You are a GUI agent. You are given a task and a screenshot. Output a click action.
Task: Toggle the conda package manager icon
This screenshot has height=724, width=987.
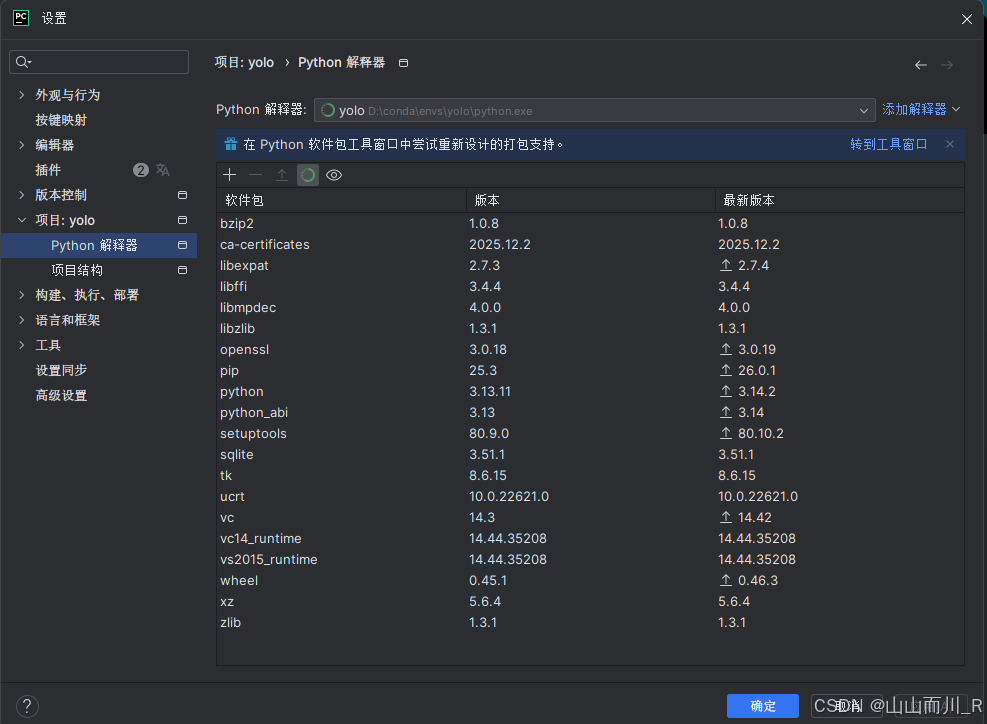point(308,175)
